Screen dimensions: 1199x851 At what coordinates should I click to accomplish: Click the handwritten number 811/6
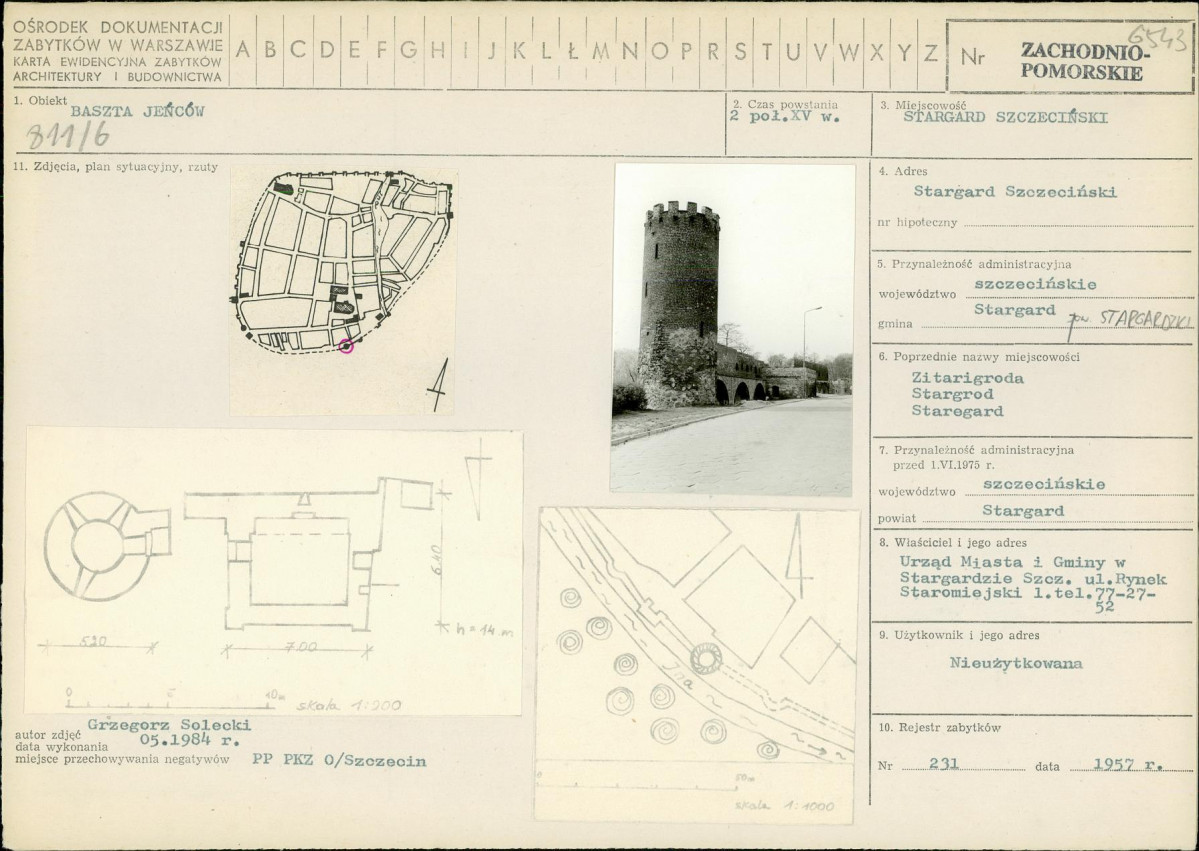coord(68,137)
